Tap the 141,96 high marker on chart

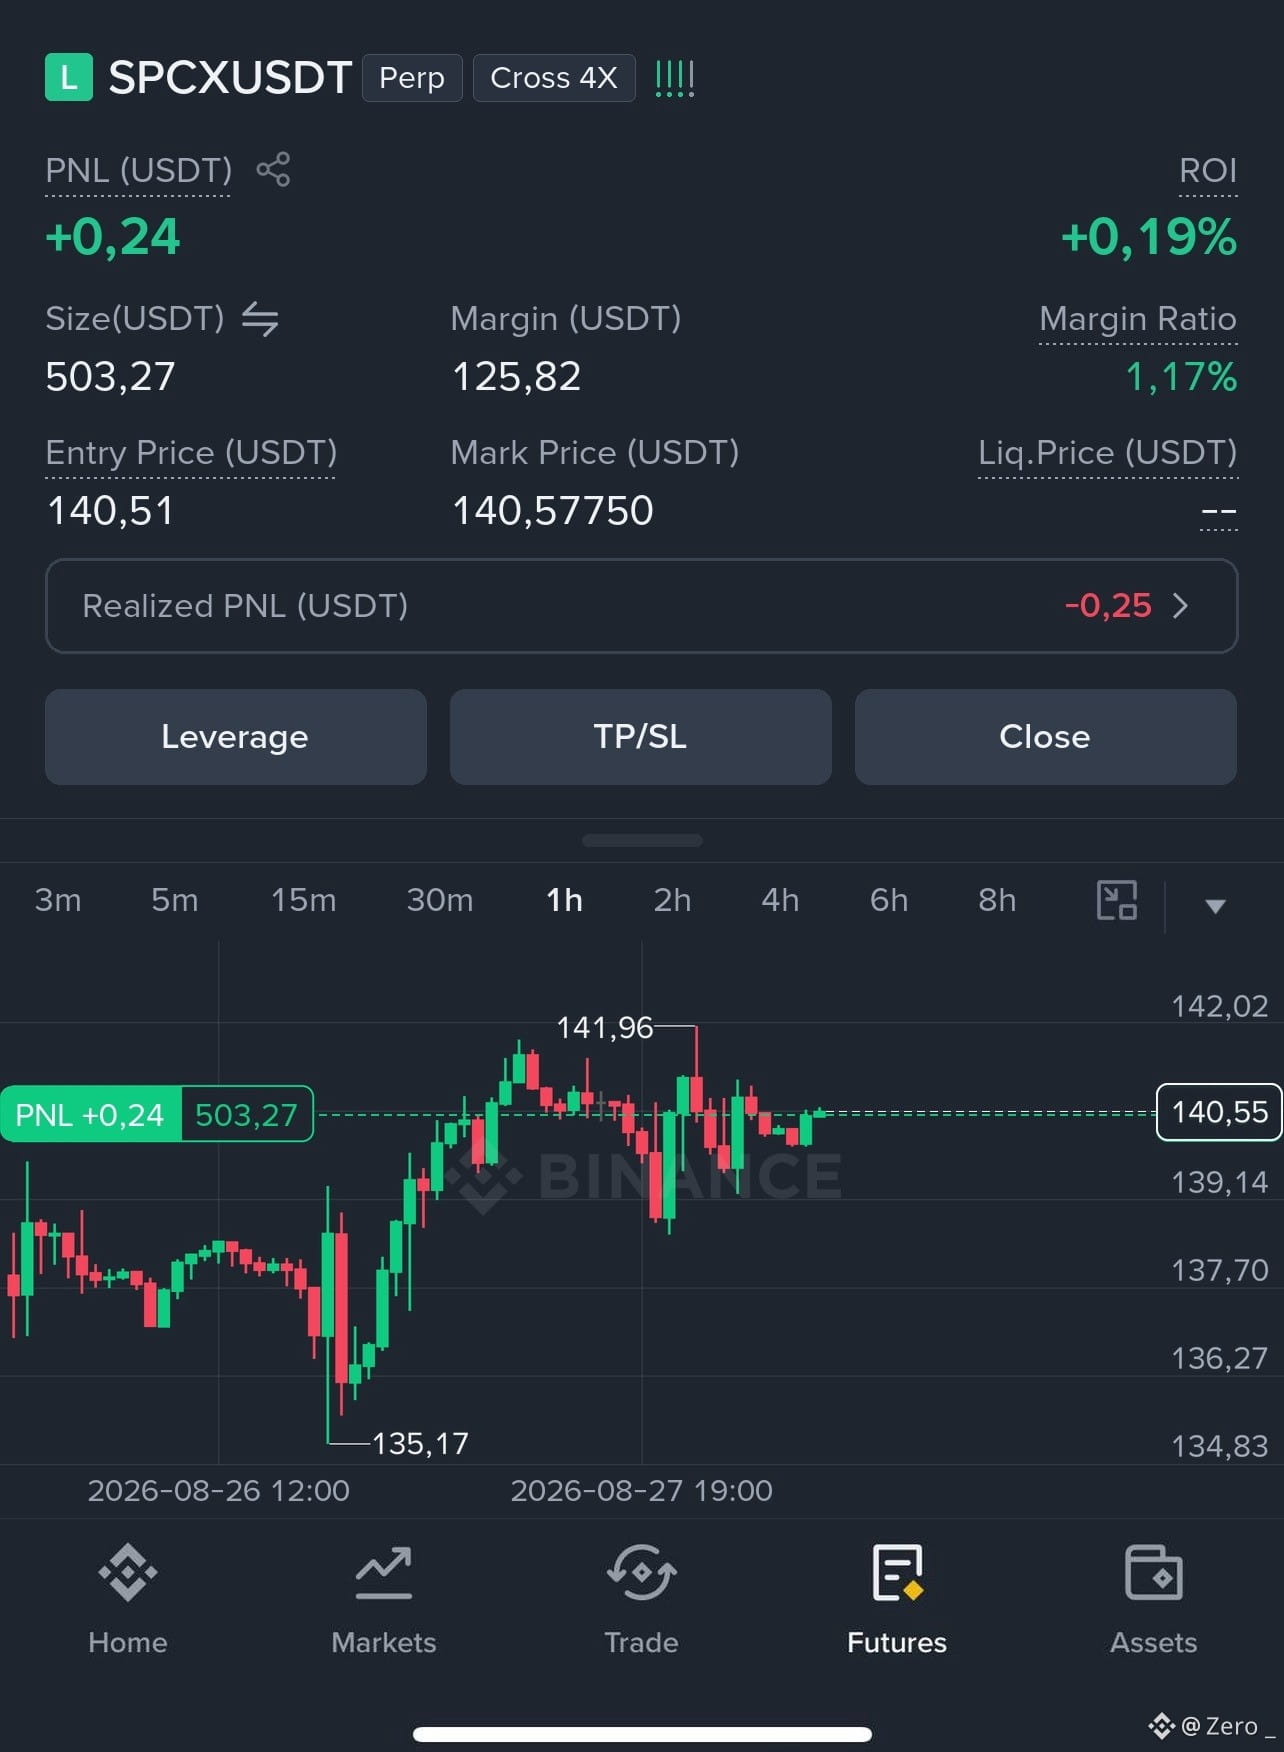(x=604, y=1027)
